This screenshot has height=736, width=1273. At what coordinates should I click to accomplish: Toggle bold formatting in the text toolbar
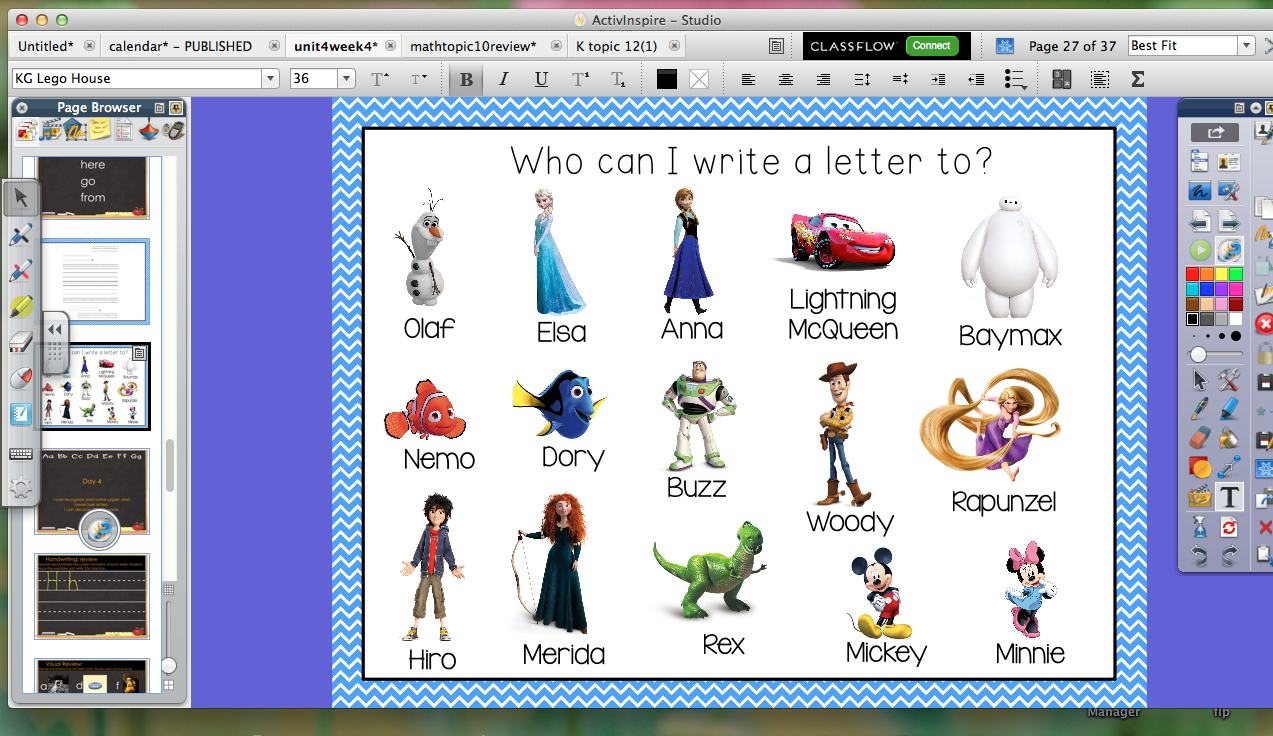coord(465,79)
